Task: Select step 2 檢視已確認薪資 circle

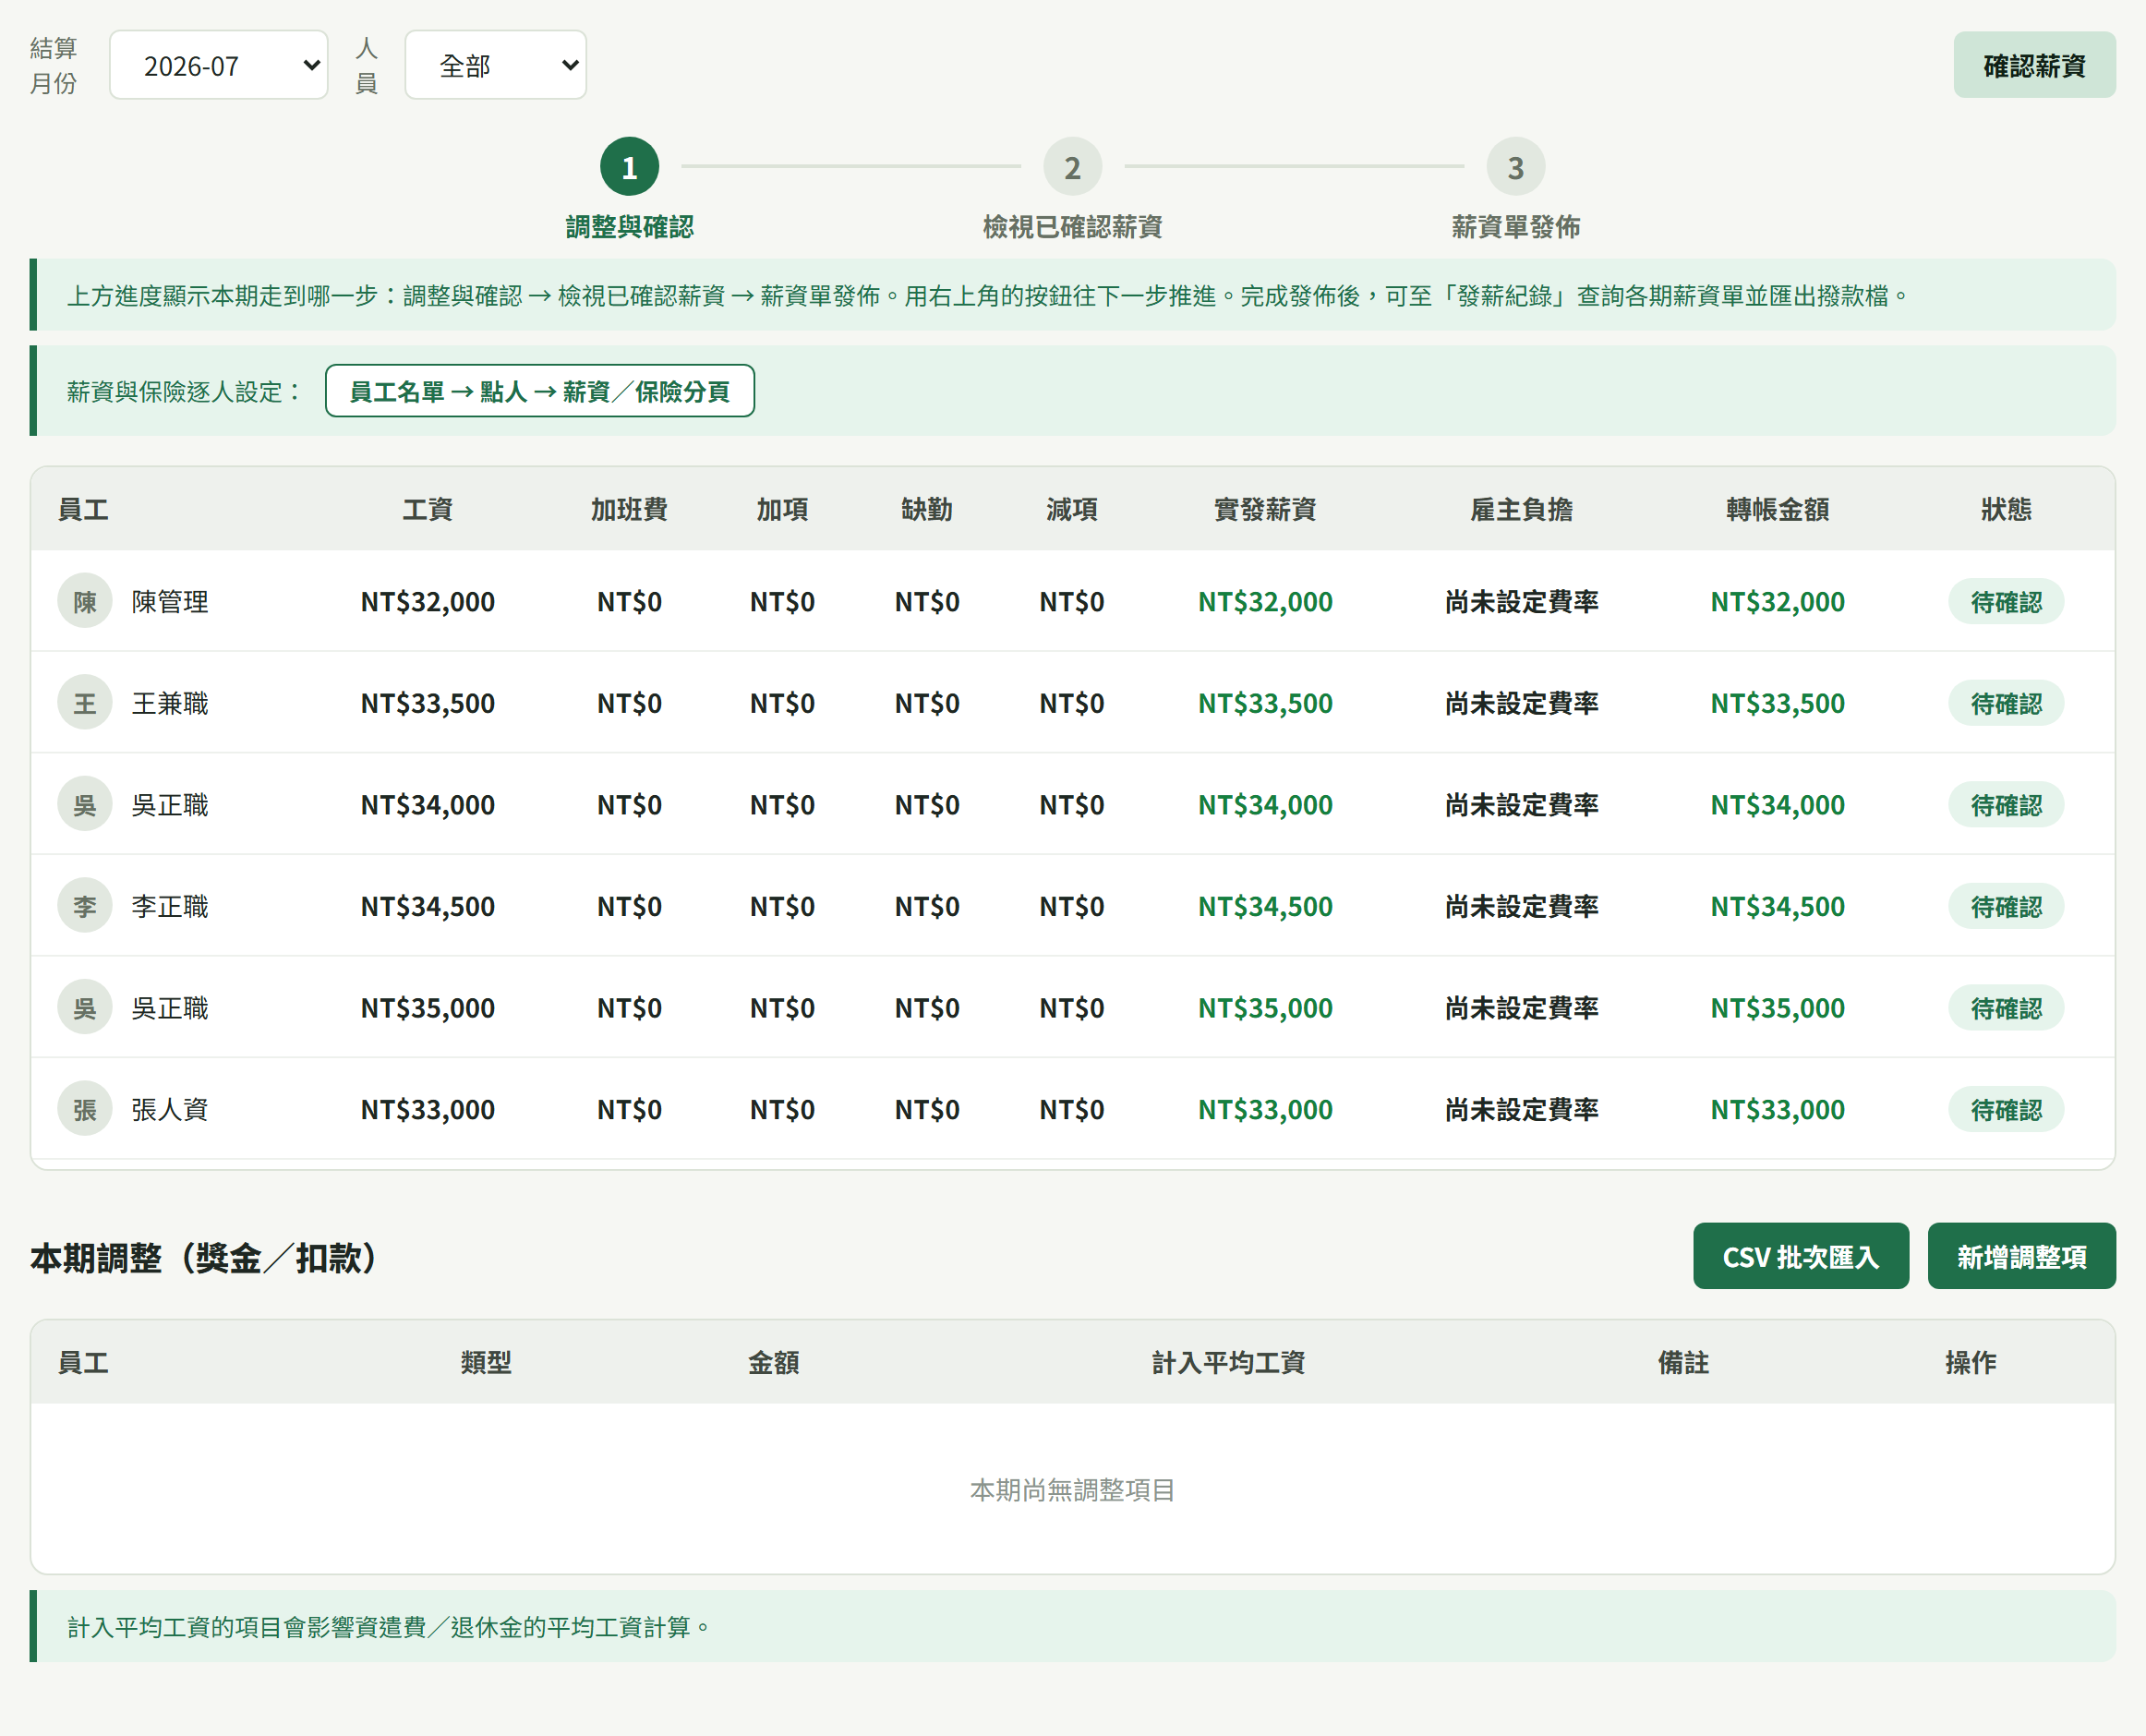Action: click(1072, 167)
